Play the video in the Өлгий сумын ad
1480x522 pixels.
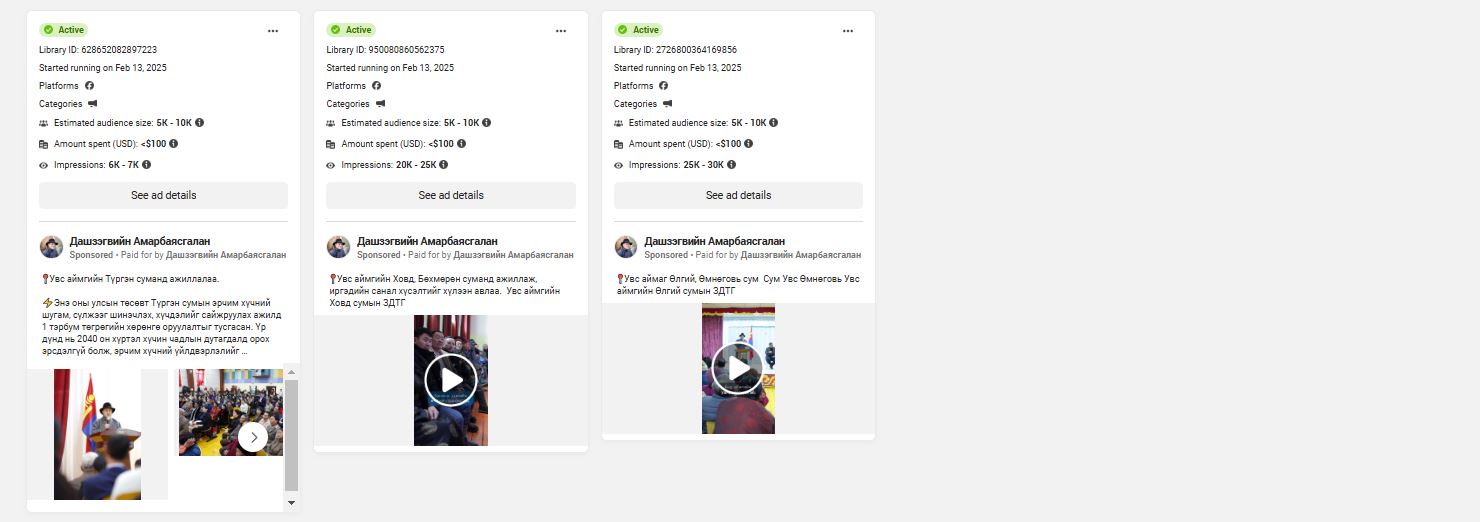738,369
